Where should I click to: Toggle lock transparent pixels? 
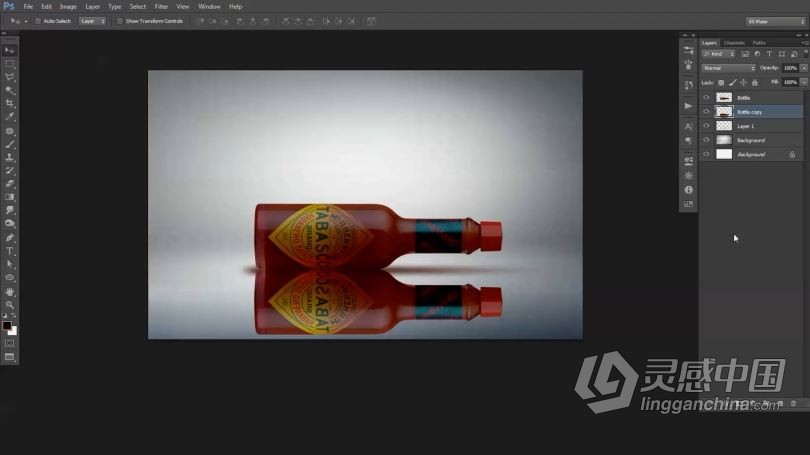pyautogui.click(x=721, y=83)
